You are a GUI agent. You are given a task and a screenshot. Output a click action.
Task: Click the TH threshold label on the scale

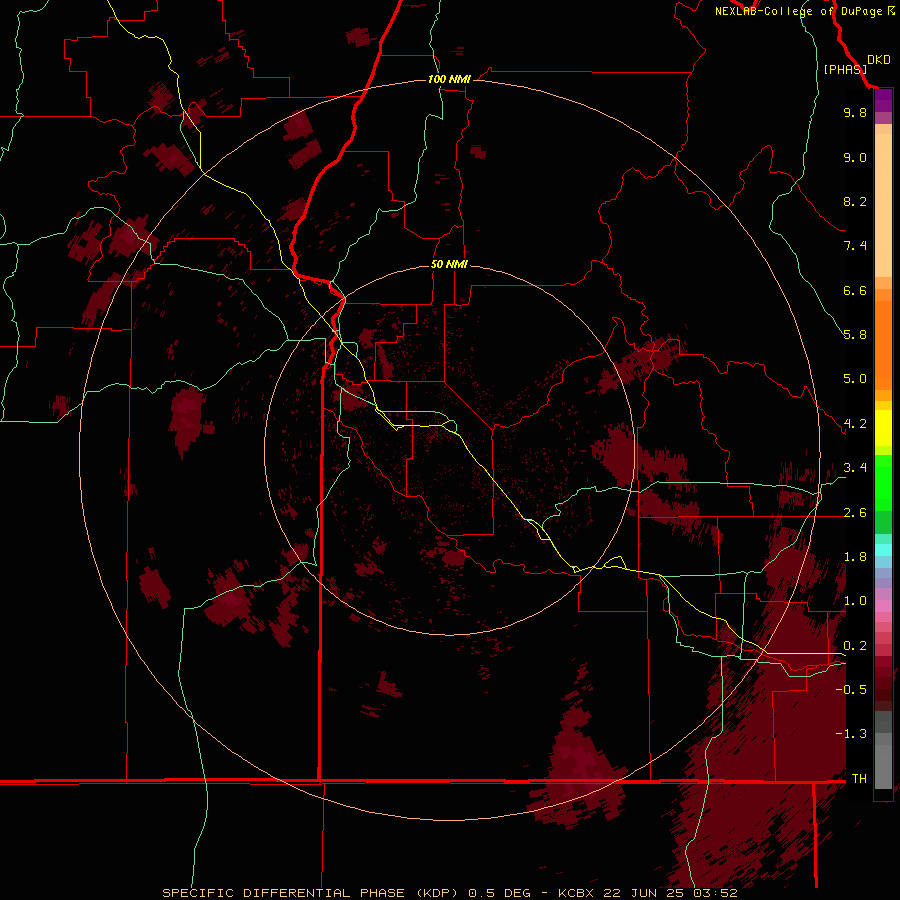pos(859,779)
